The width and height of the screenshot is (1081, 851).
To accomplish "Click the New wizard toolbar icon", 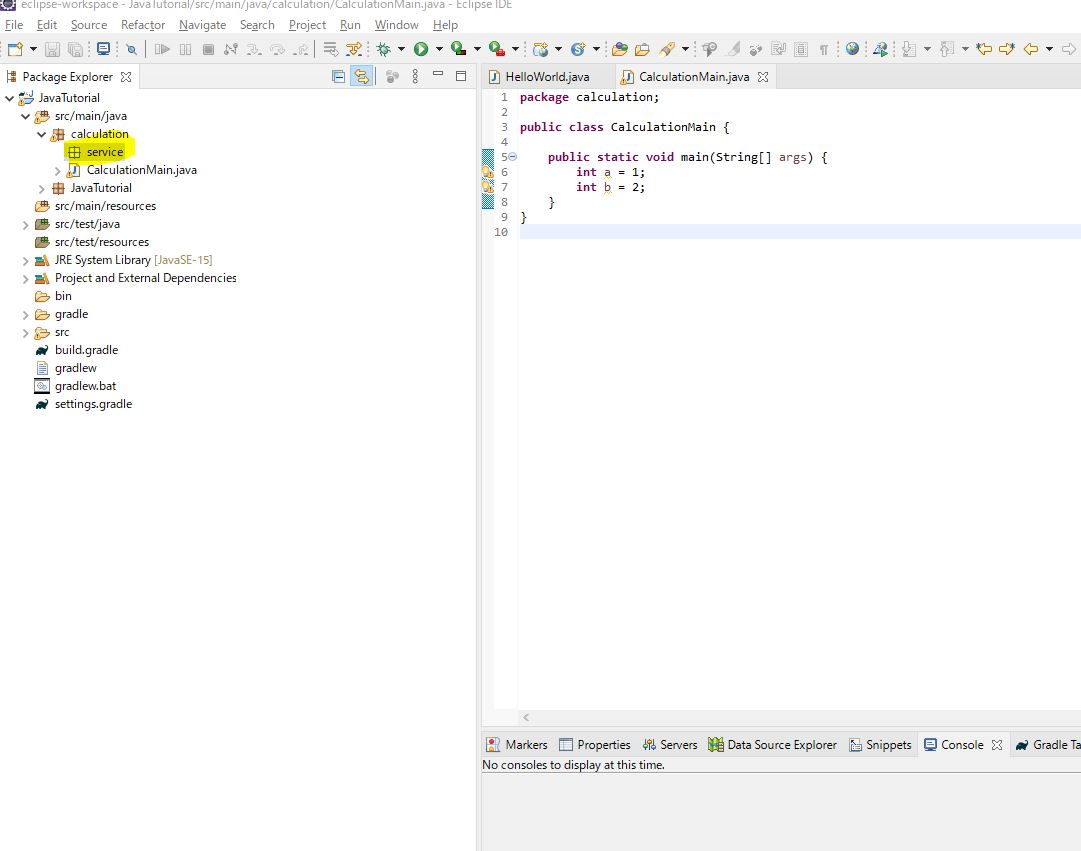I will coord(15,49).
